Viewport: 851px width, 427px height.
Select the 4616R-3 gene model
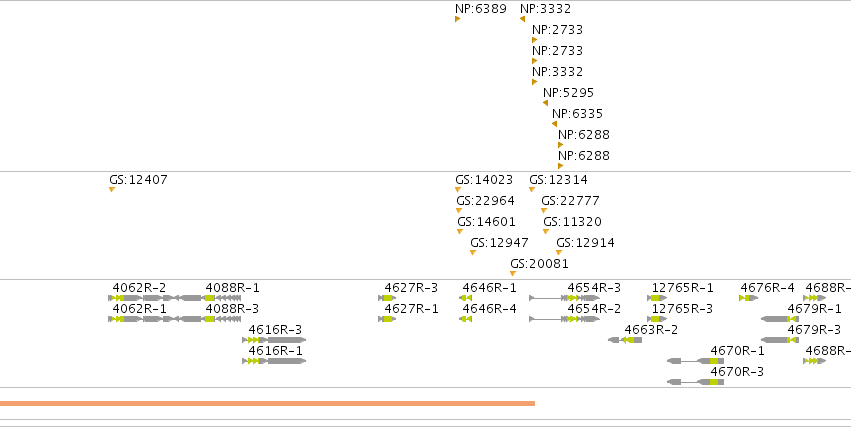click(274, 340)
